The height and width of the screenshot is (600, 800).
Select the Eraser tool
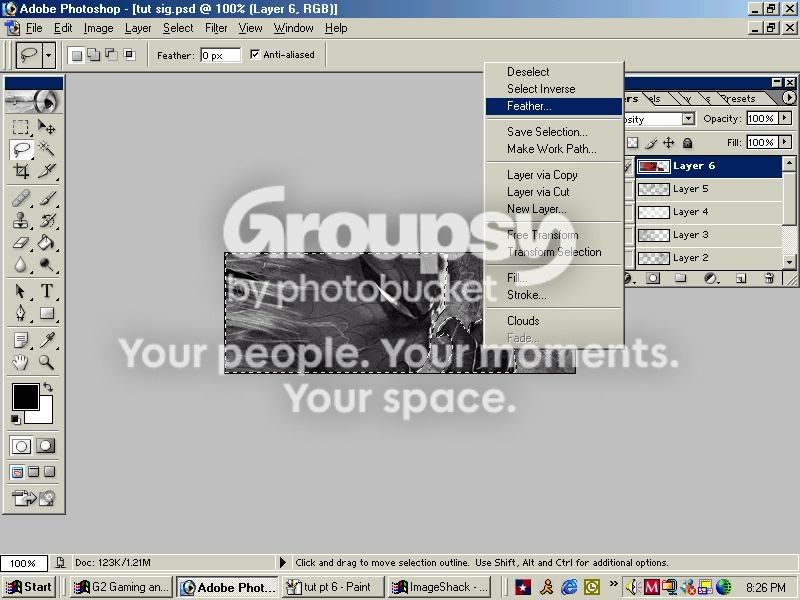20,243
